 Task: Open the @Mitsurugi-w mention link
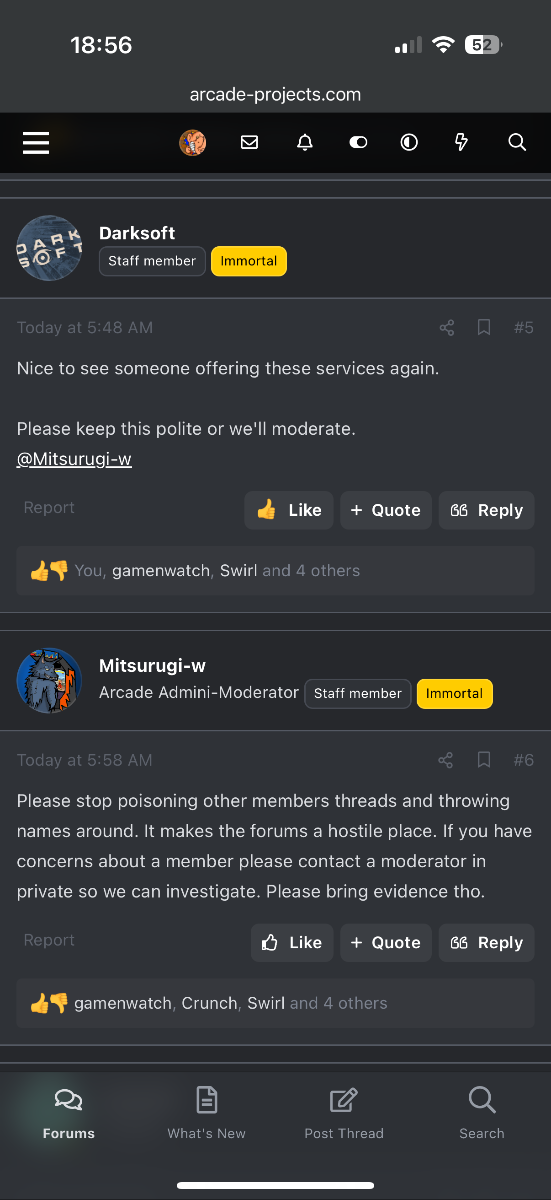[x=74, y=459]
